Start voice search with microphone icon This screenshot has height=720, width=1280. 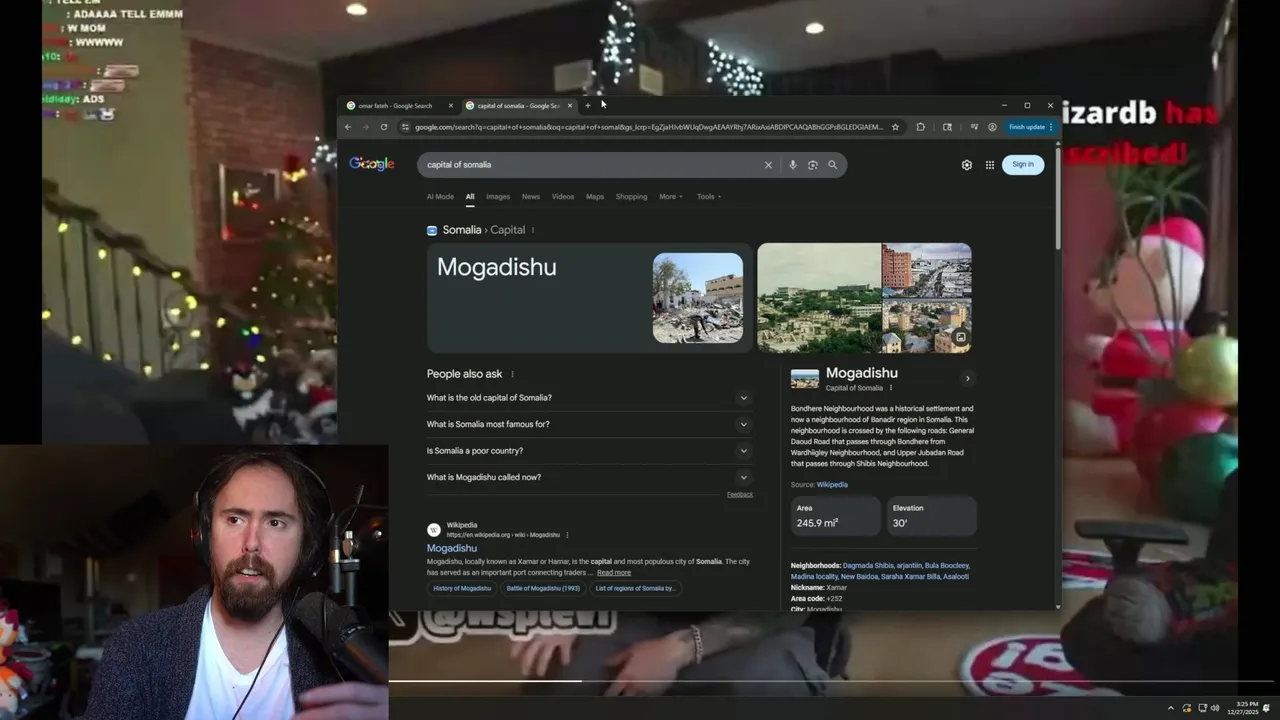pyautogui.click(x=792, y=165)
